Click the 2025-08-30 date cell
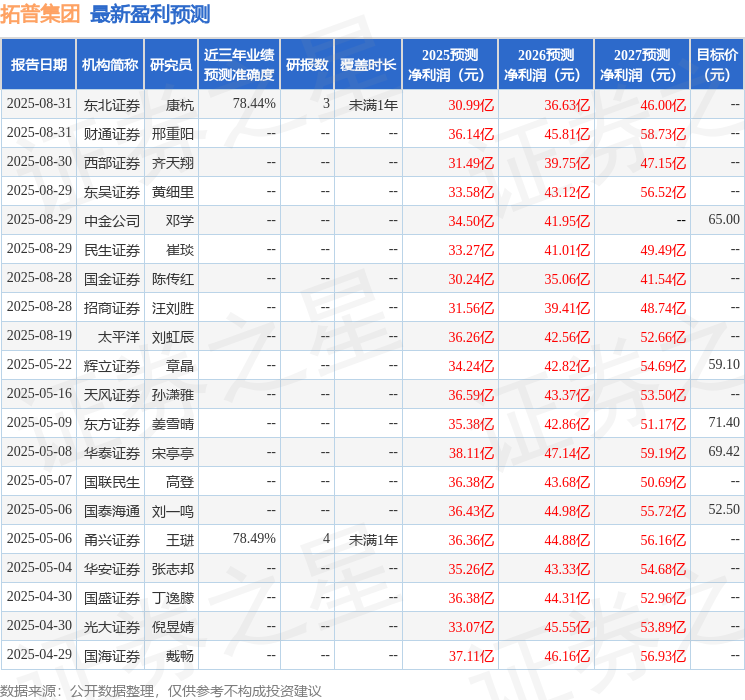Screen dimensions: 745x700 pos(39,162)
